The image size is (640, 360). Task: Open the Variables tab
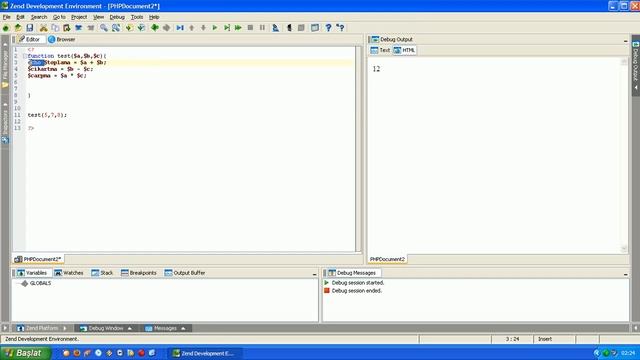click(x=32, y=273)
